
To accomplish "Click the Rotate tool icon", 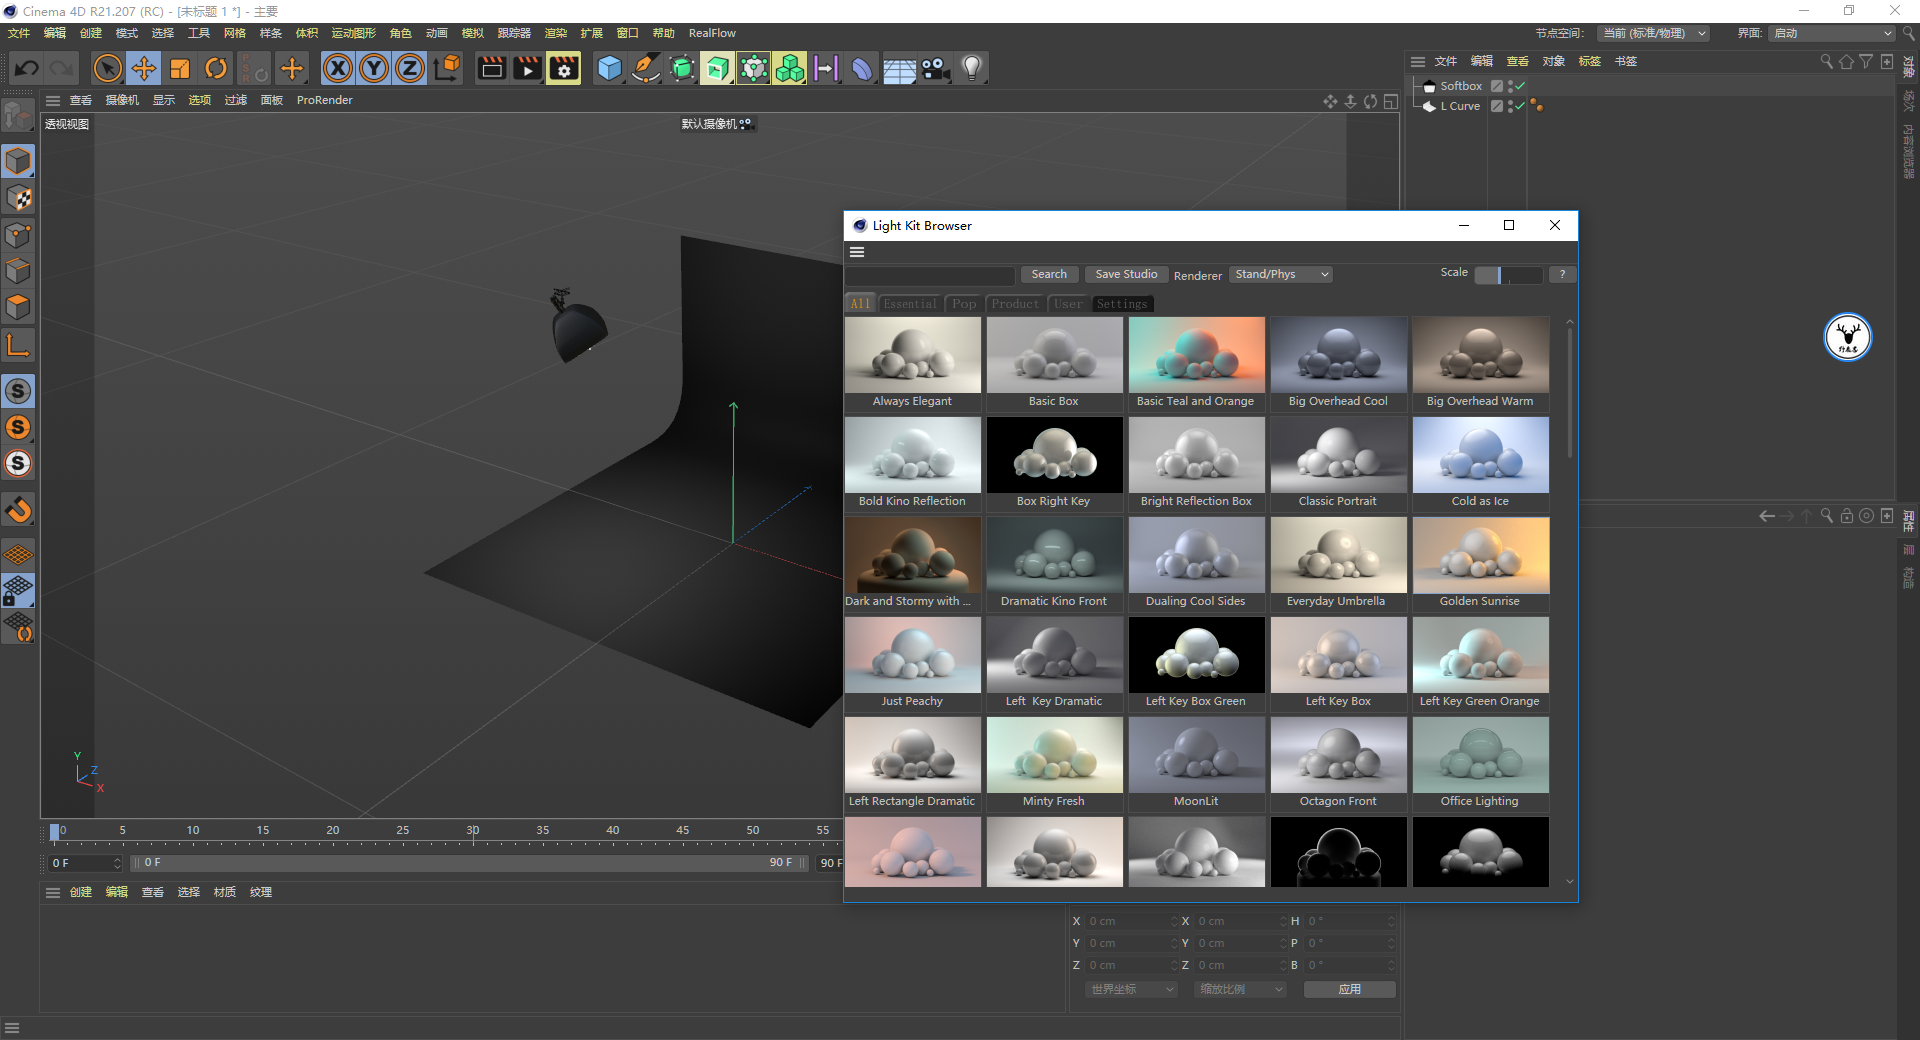I will click(216, 68).
